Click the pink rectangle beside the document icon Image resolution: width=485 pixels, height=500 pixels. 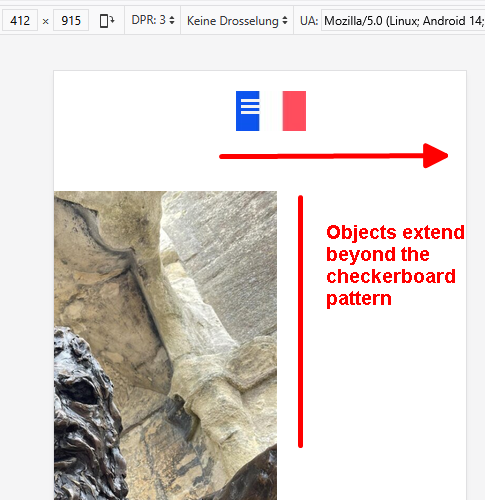click(294, 111)
